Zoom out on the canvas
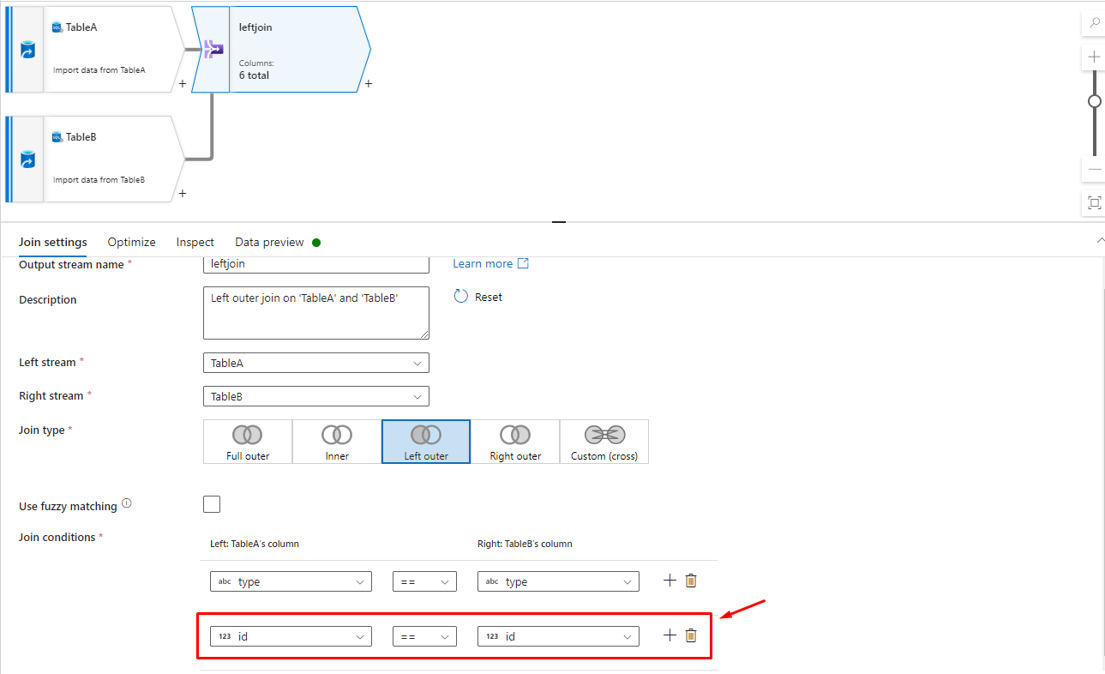Viewport: 1105px width, 674px height. click(1094, 170)
